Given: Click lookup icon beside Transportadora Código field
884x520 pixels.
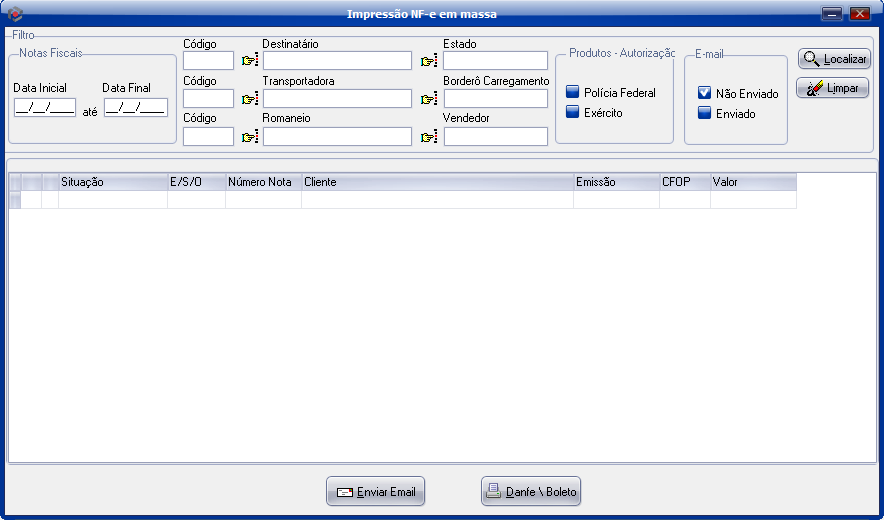Looking at the screenshot, I should pos(249,99).
